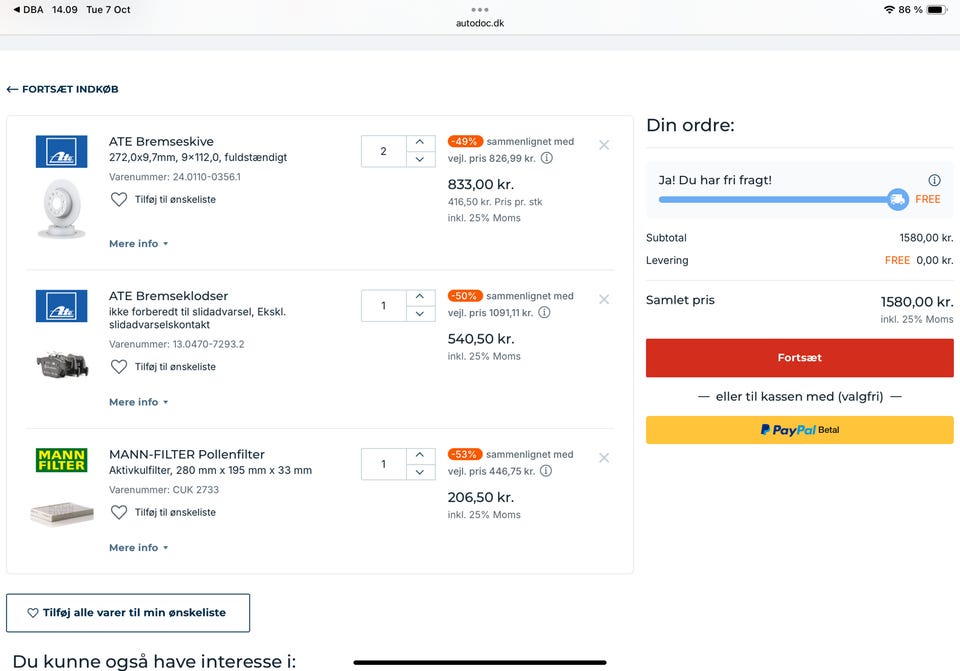Click the -50% discount badge
Image resolution: width=960 pixels, height=671 pixels.
[x=465, y=296]
